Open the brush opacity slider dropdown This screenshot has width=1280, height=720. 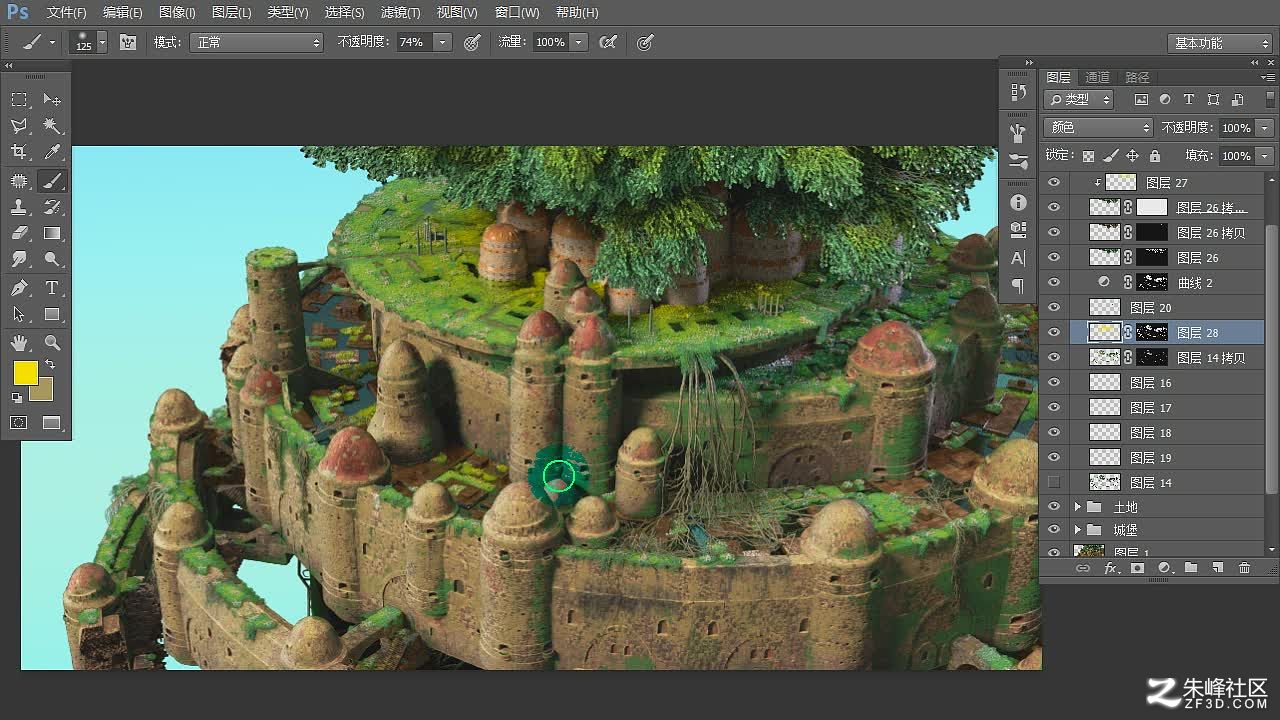443,42
